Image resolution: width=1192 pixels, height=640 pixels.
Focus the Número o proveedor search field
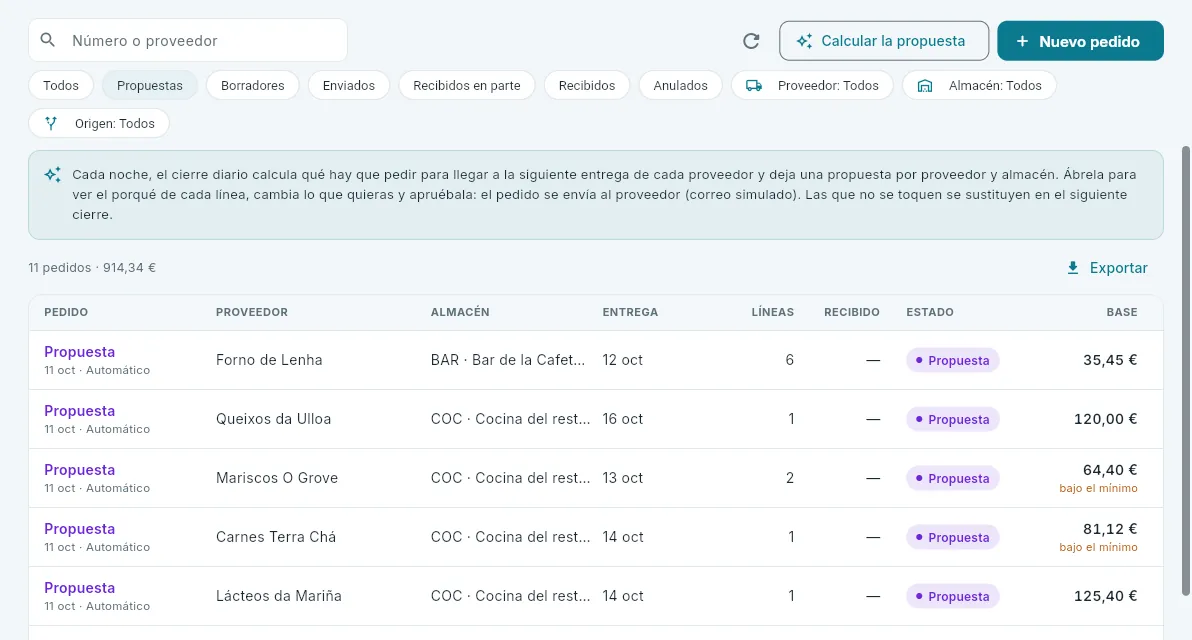click(x=188, y=40)
